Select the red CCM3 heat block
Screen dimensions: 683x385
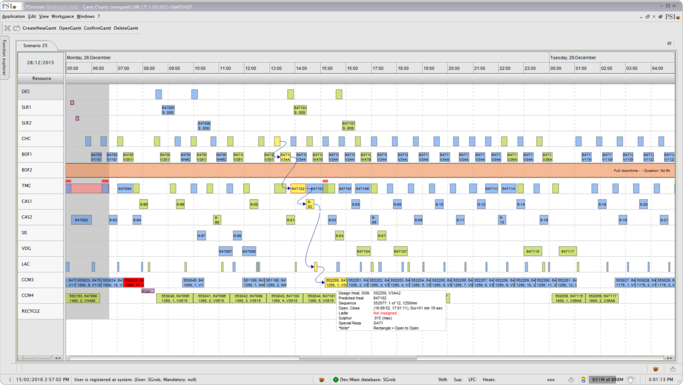point(134,282)
